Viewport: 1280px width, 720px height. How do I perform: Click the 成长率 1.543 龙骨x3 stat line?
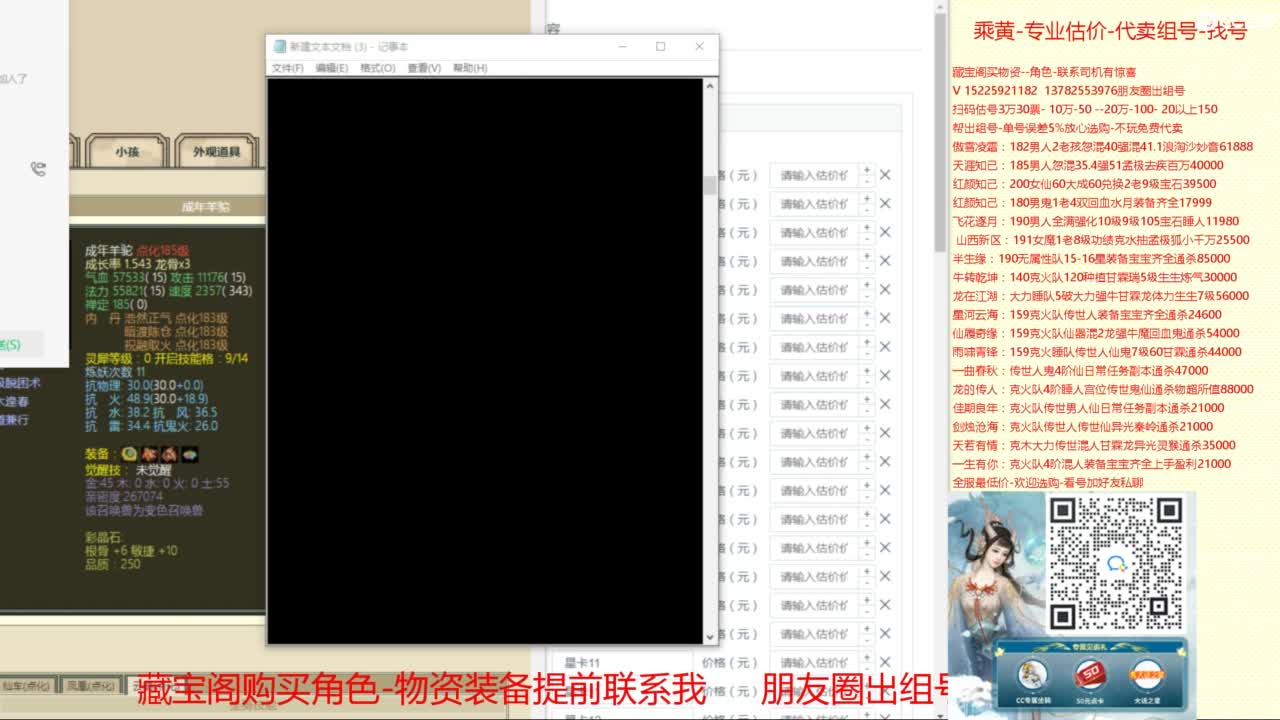[x=138, y=264]
